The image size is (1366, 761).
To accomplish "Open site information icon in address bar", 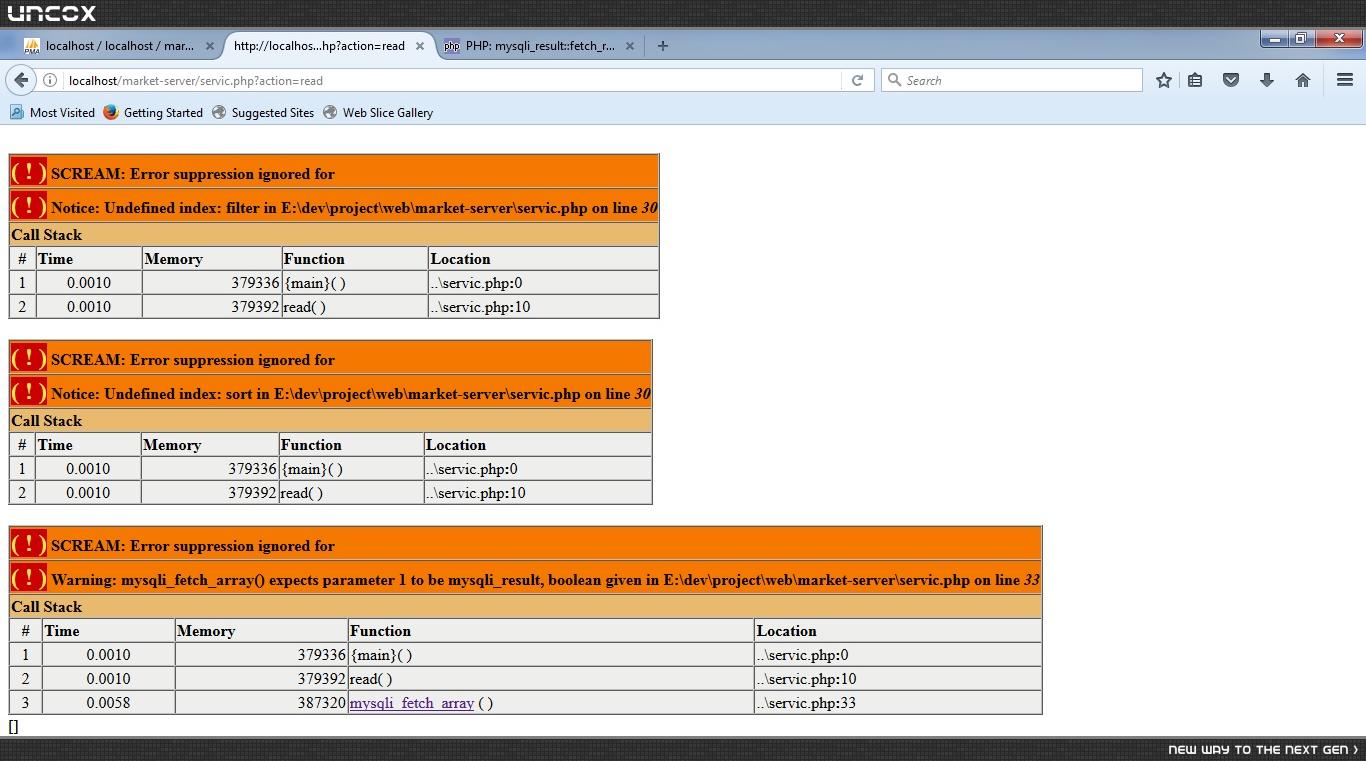I will (x=50, y=80).
